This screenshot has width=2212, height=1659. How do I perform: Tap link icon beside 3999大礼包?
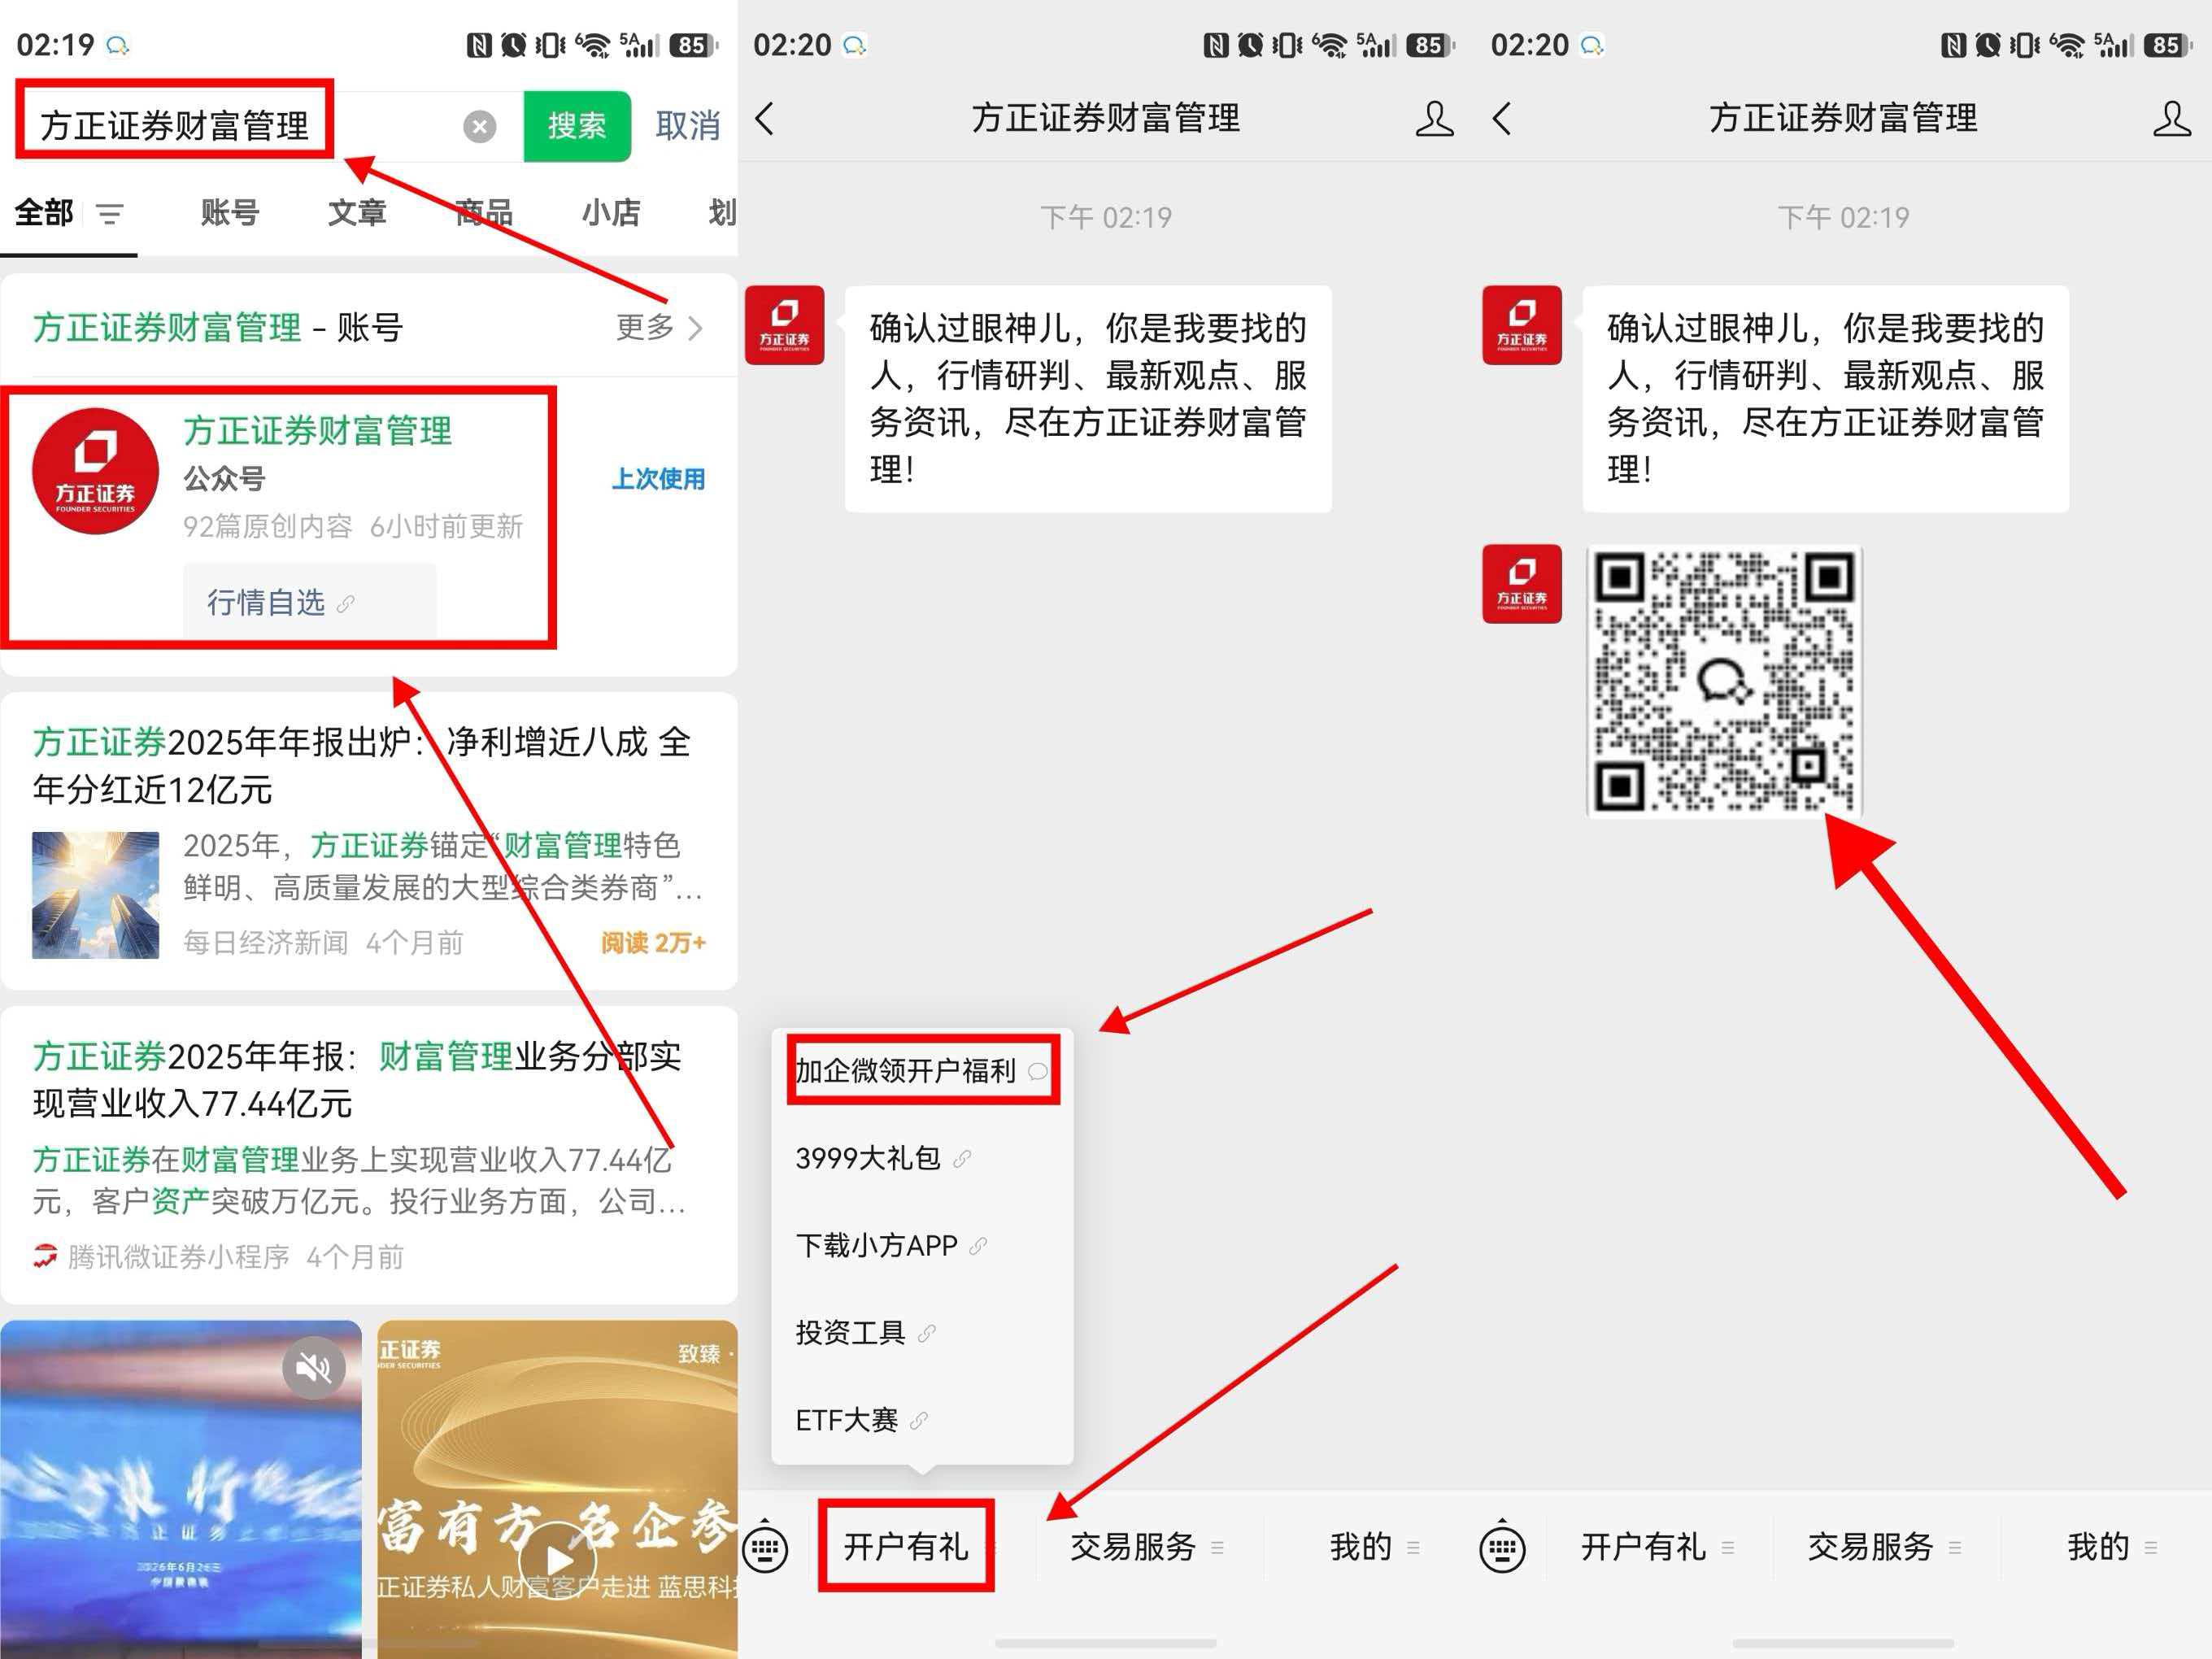[962, 1159]
